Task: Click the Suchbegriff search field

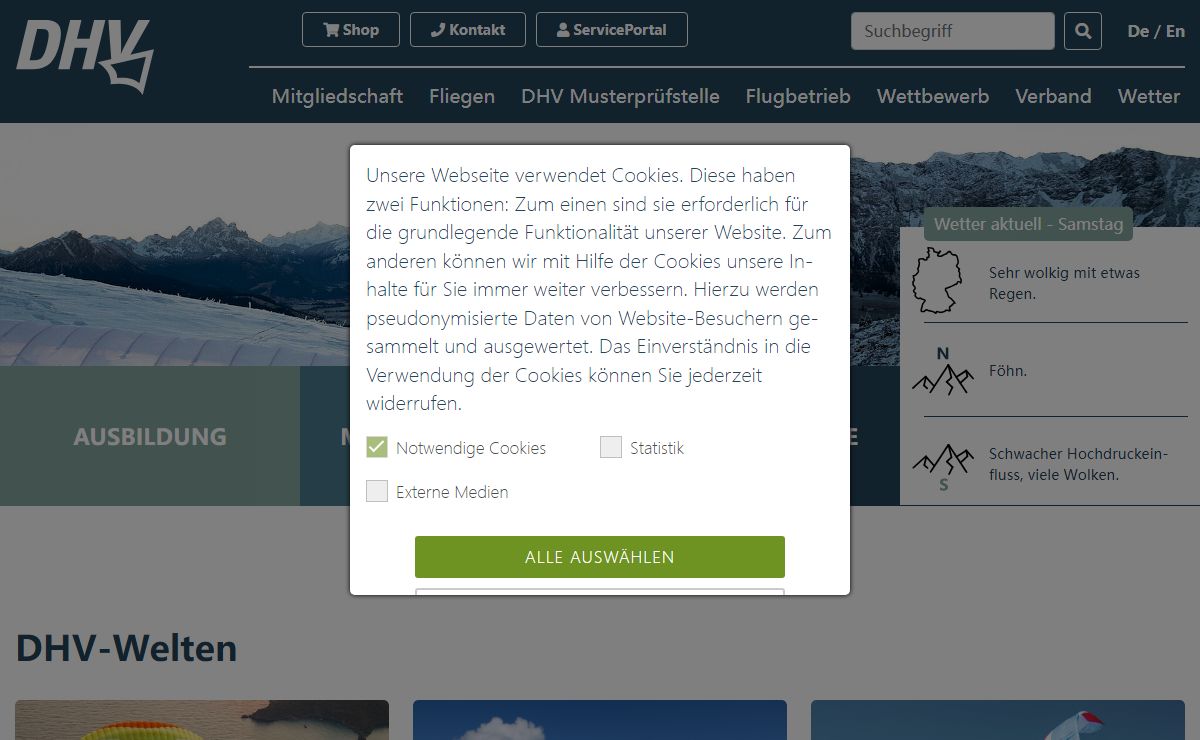Action: coord(953,31)
